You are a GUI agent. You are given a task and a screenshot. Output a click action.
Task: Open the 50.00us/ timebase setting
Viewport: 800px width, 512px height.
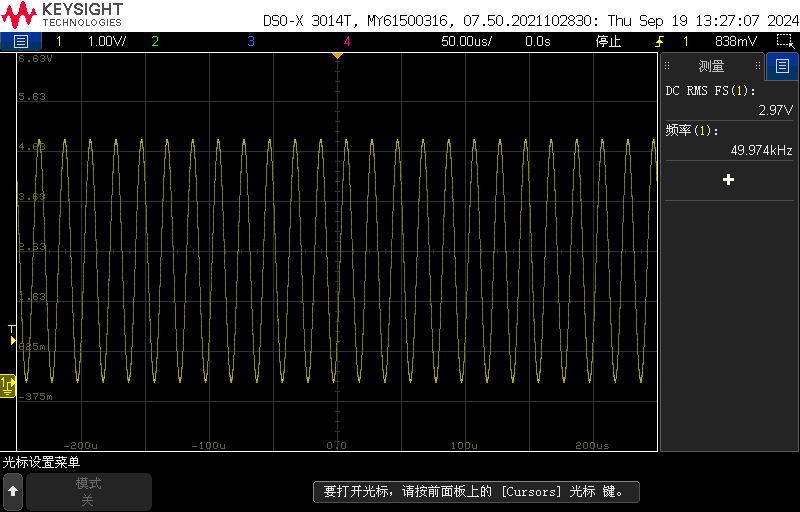click(466, 41)
